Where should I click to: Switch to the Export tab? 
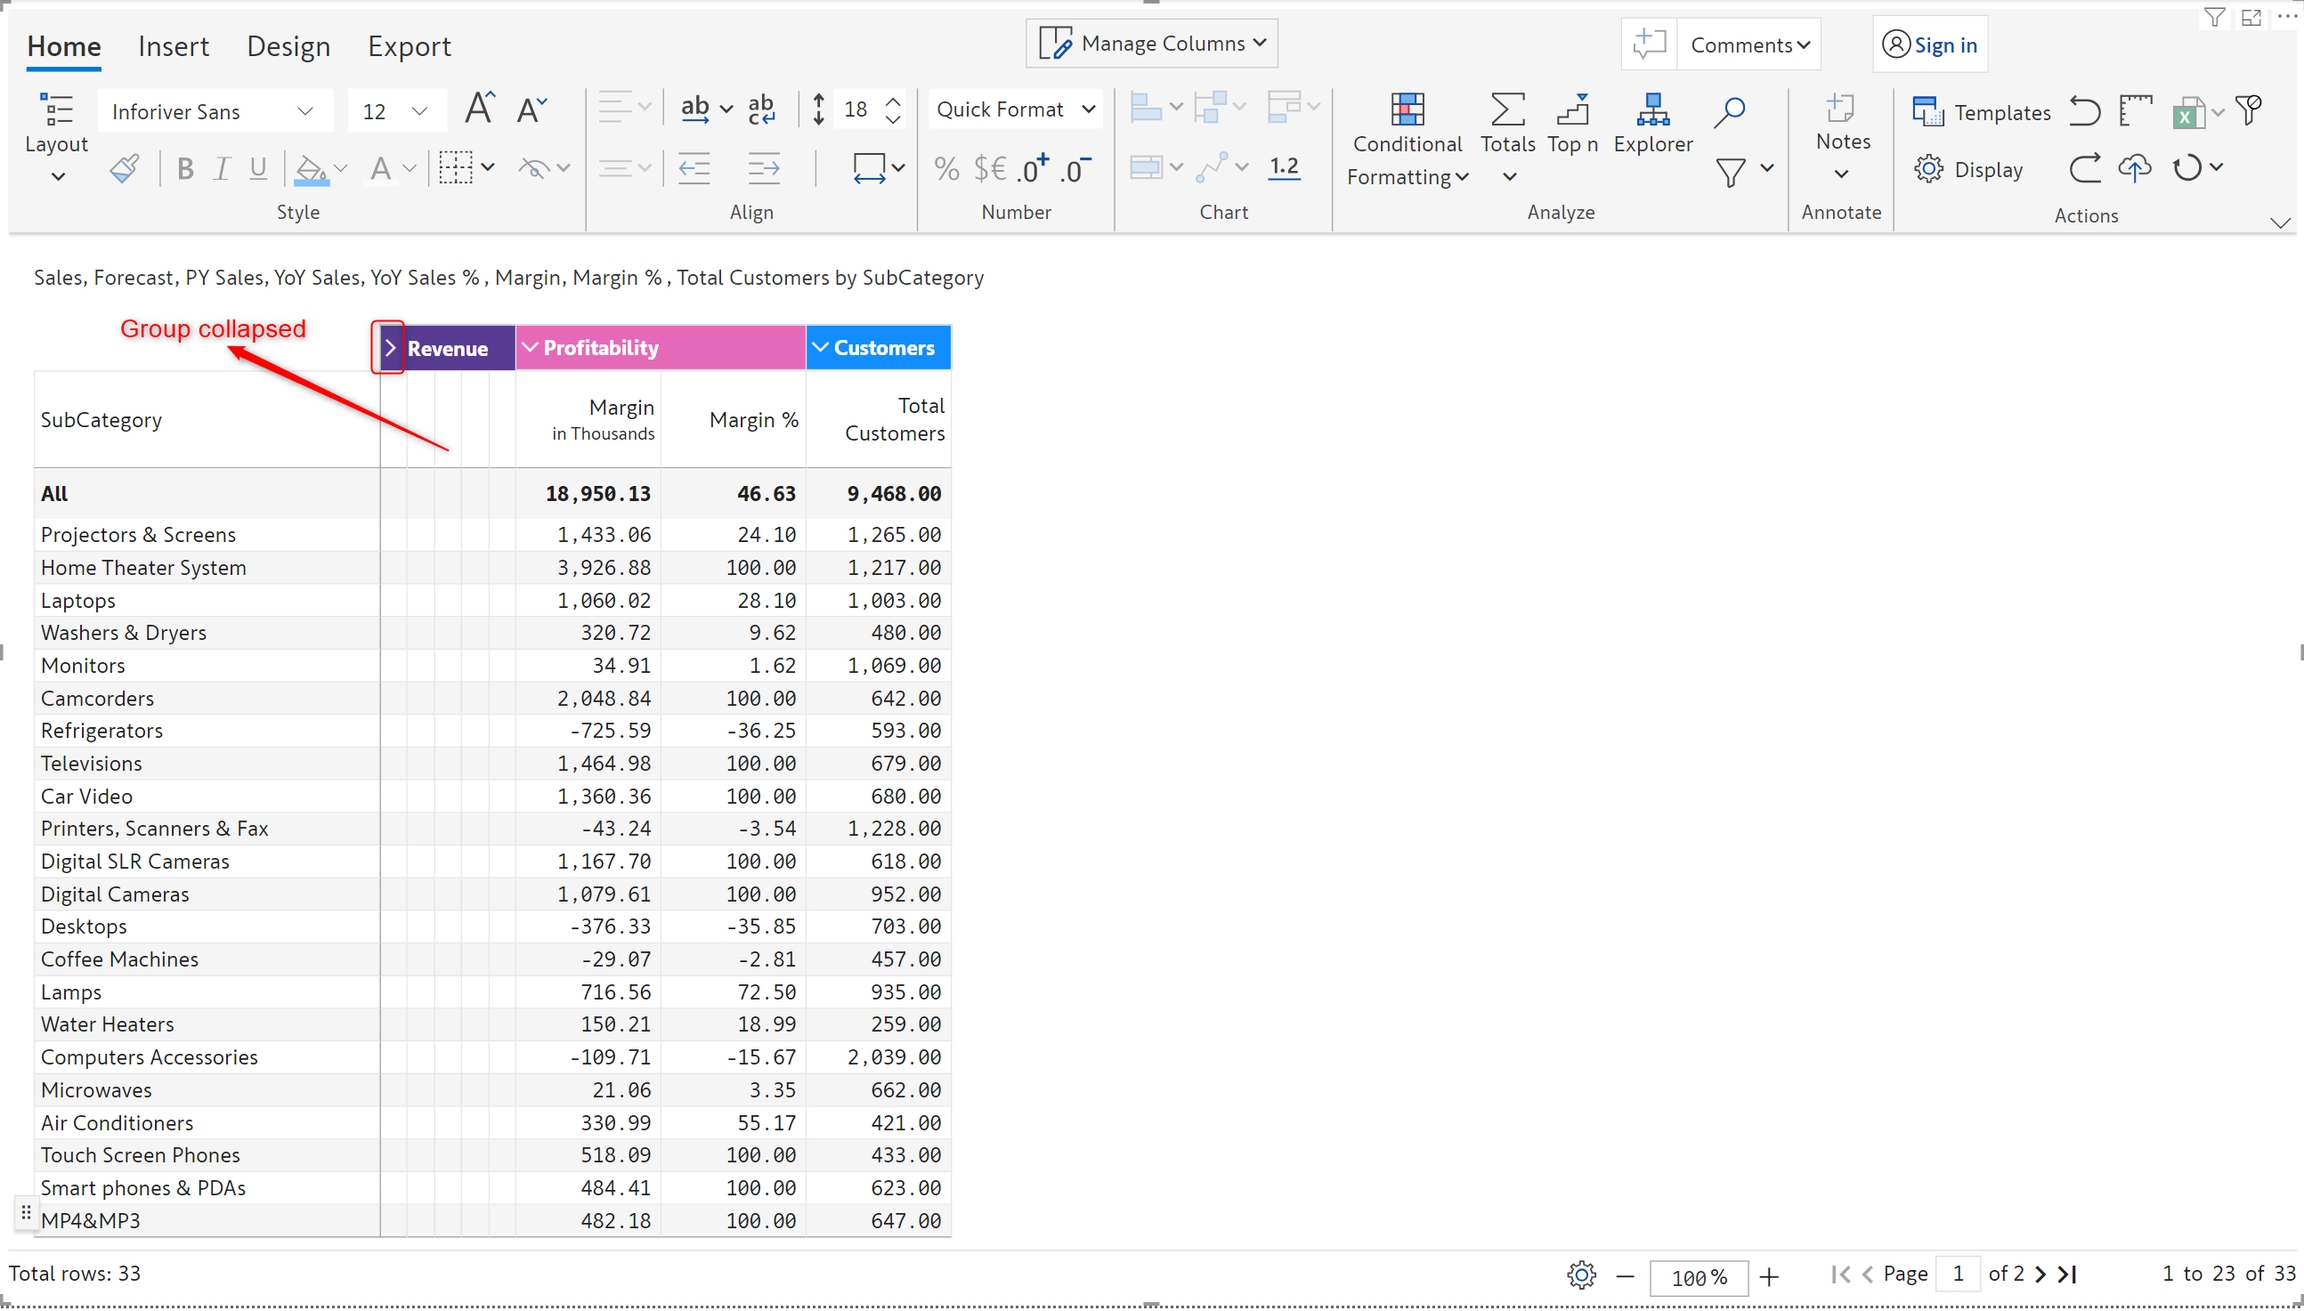tap(408, 46)
